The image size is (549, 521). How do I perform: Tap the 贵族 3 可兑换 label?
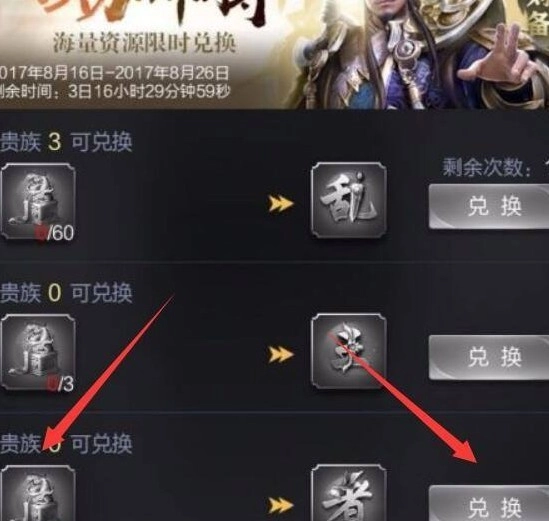(66, 142)
